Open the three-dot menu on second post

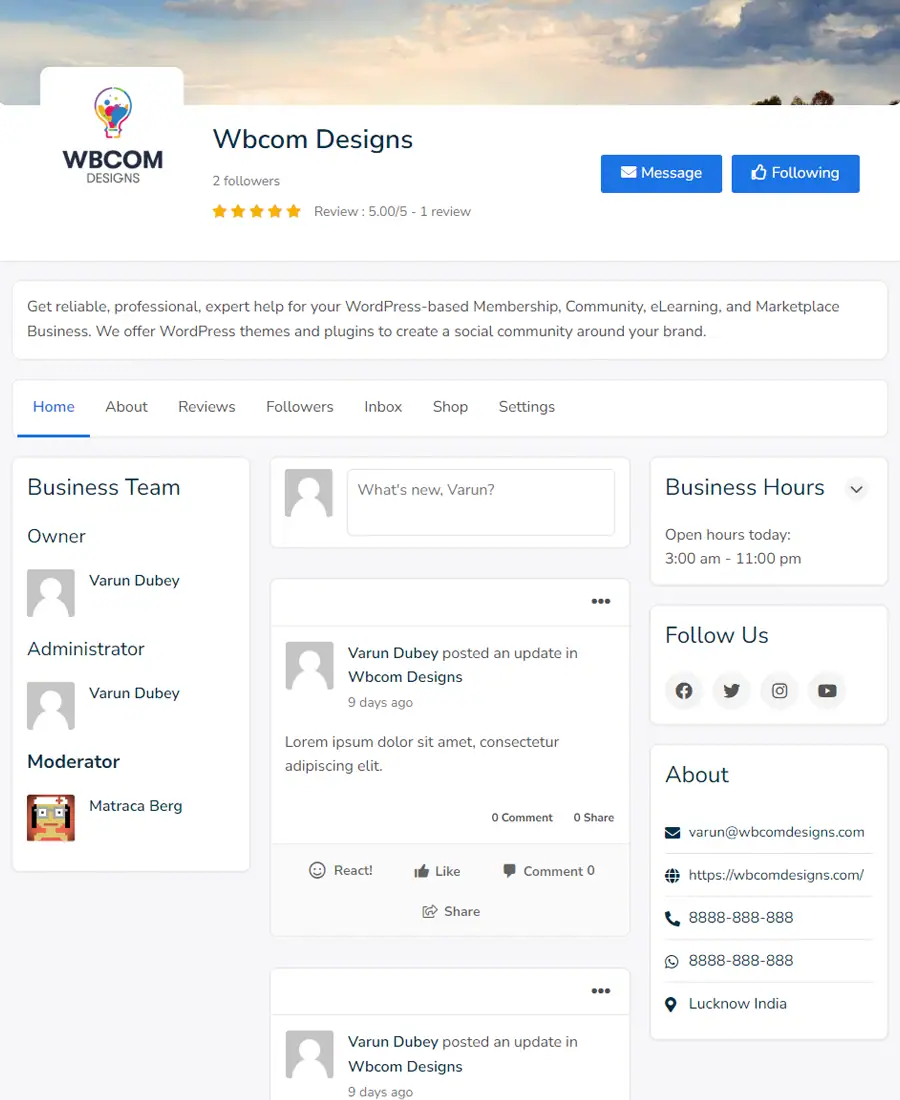(600, 991)
